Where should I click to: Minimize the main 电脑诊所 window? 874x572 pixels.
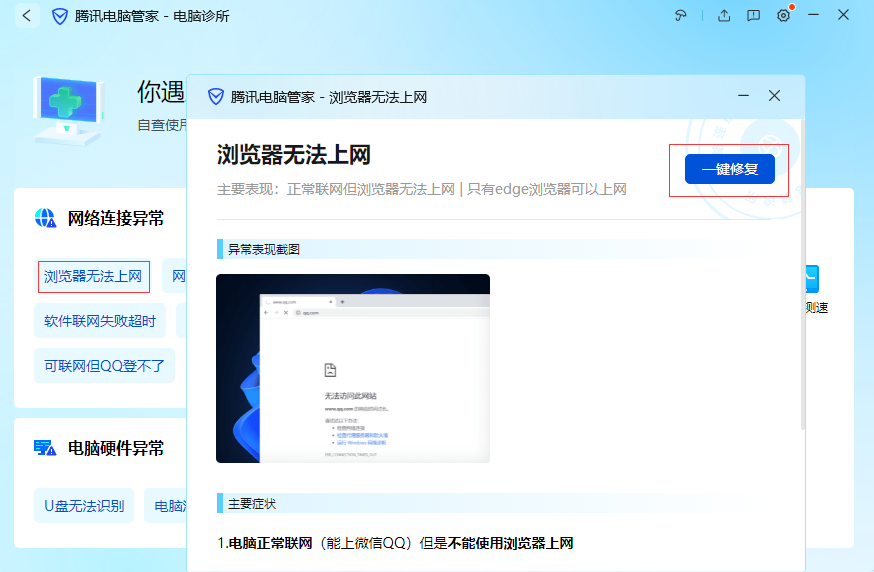tap(814, 15)
